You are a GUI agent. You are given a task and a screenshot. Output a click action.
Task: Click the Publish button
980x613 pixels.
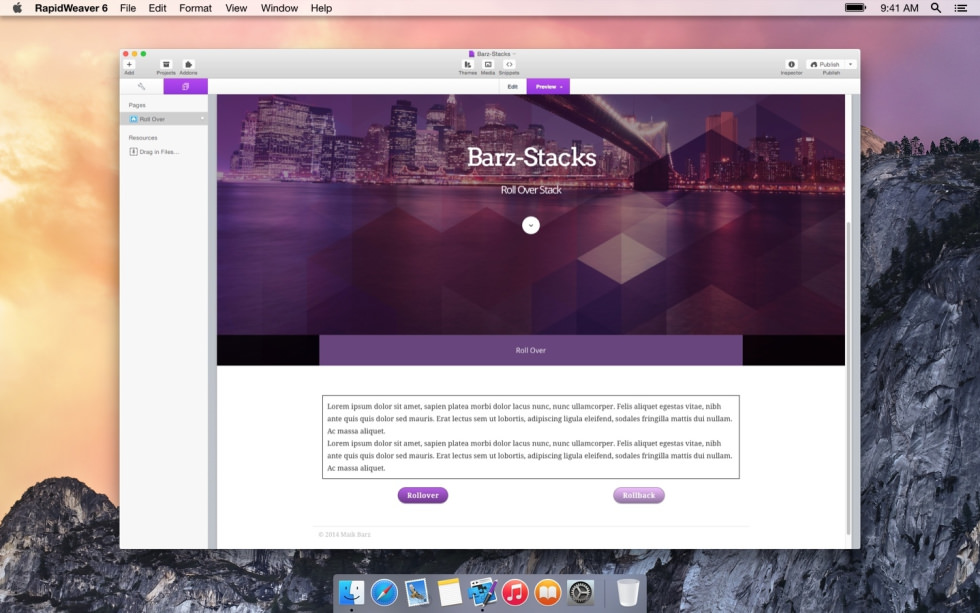824,64
